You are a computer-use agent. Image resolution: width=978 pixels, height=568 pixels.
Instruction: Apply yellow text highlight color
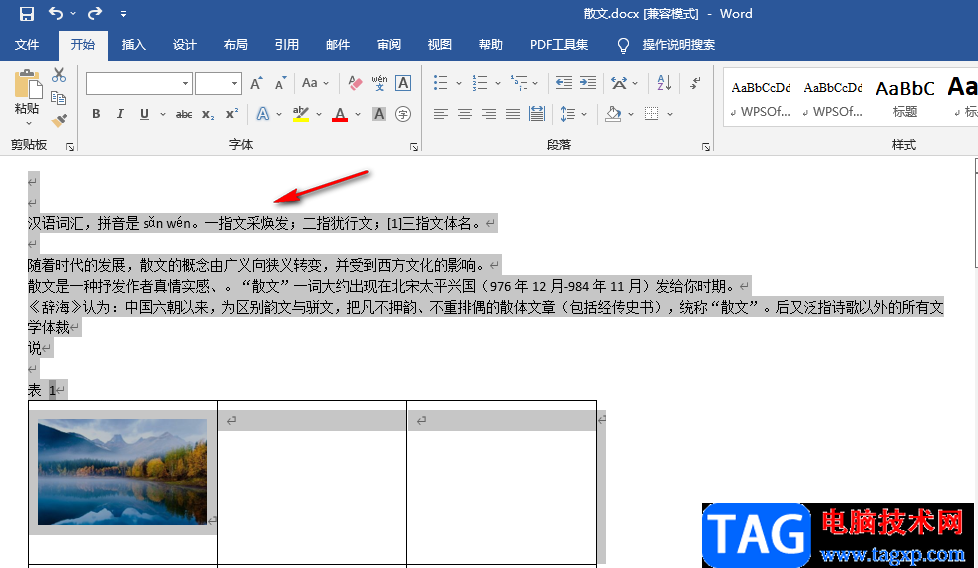(301, 114)
